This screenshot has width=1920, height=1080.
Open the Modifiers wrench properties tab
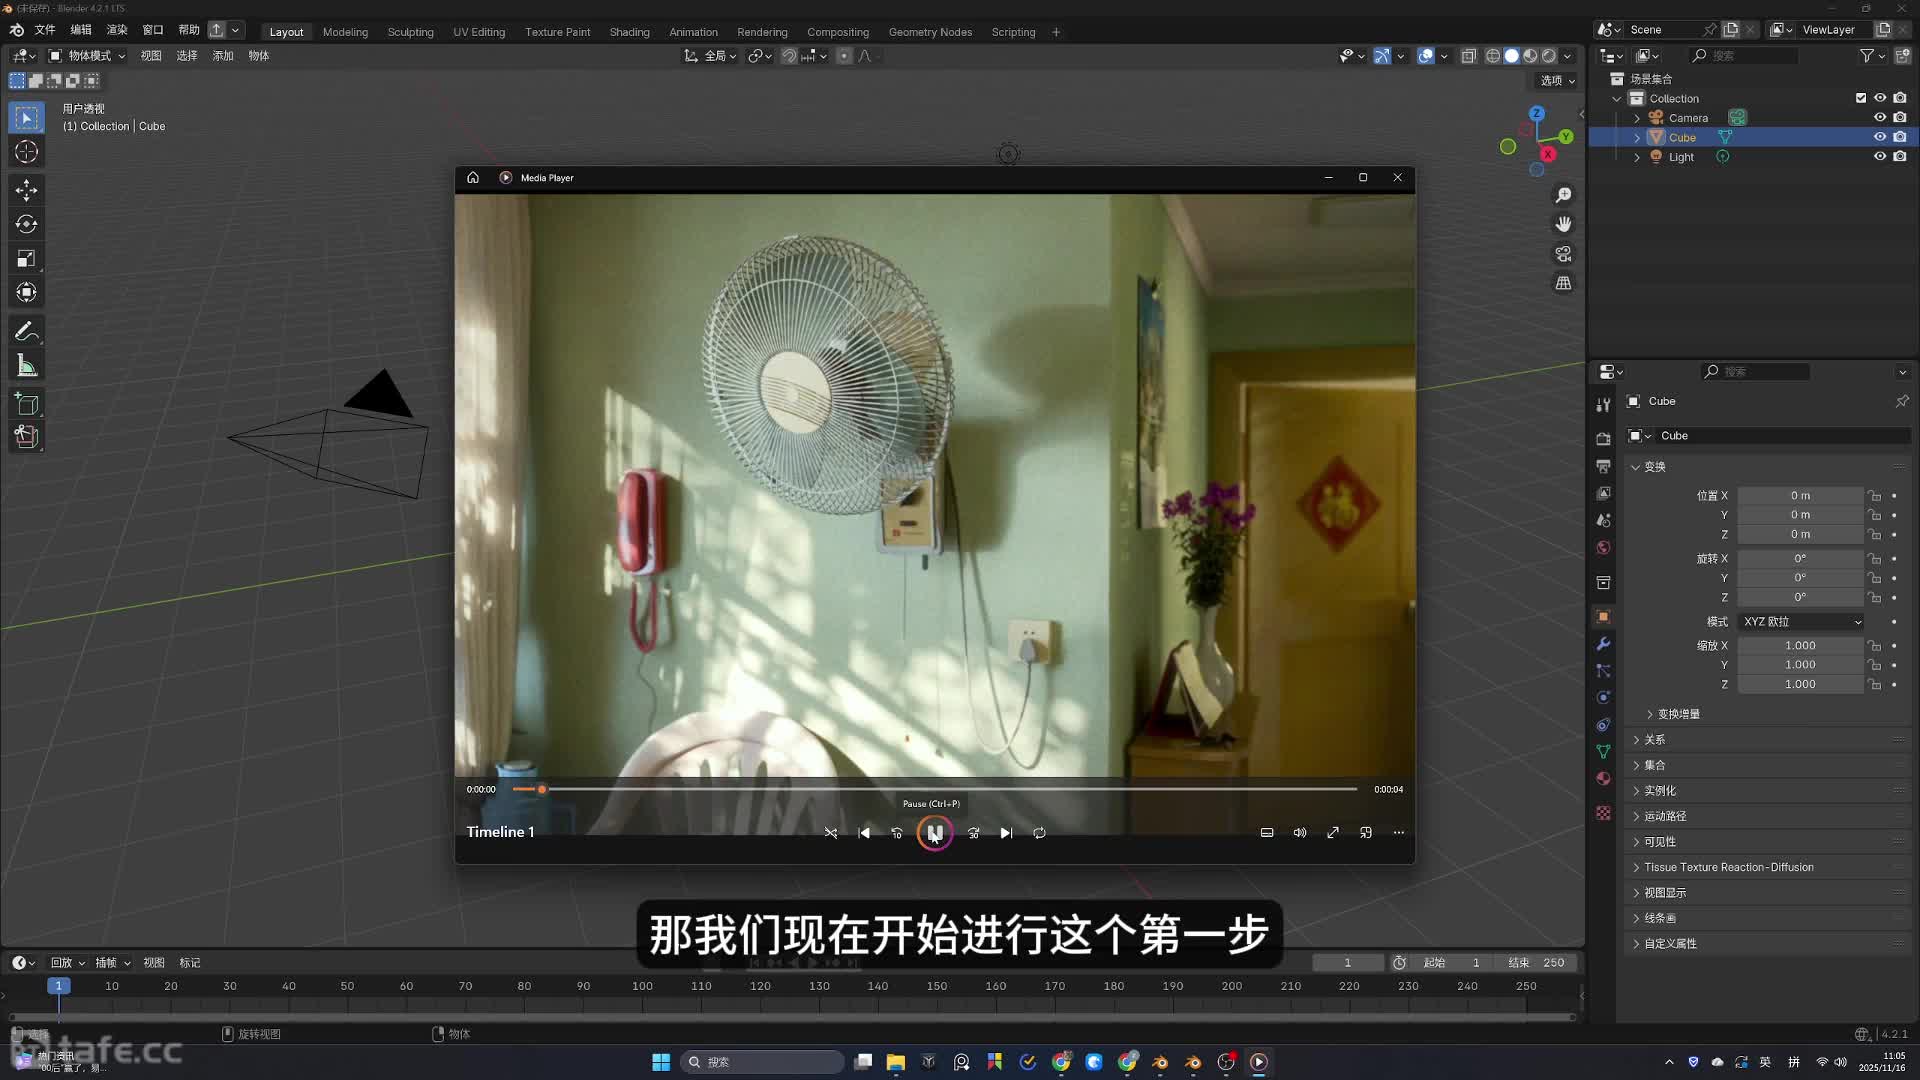tap(1603, 644)
